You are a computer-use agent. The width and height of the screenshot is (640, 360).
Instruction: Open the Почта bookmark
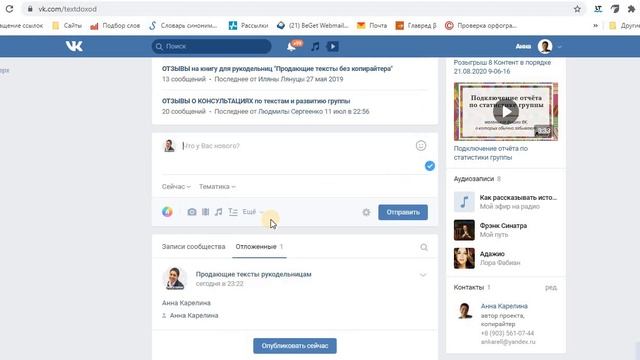[x=372, y=25]
